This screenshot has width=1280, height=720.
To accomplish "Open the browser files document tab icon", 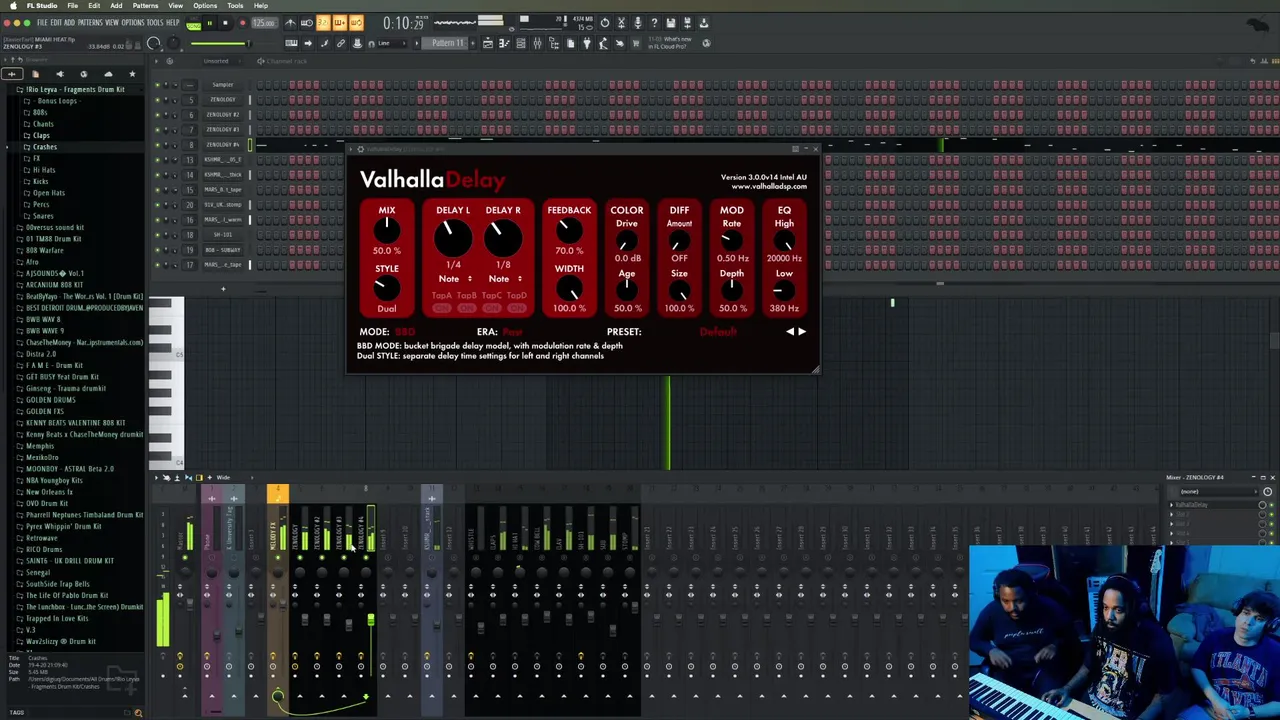I will click(x=36, y=74).
